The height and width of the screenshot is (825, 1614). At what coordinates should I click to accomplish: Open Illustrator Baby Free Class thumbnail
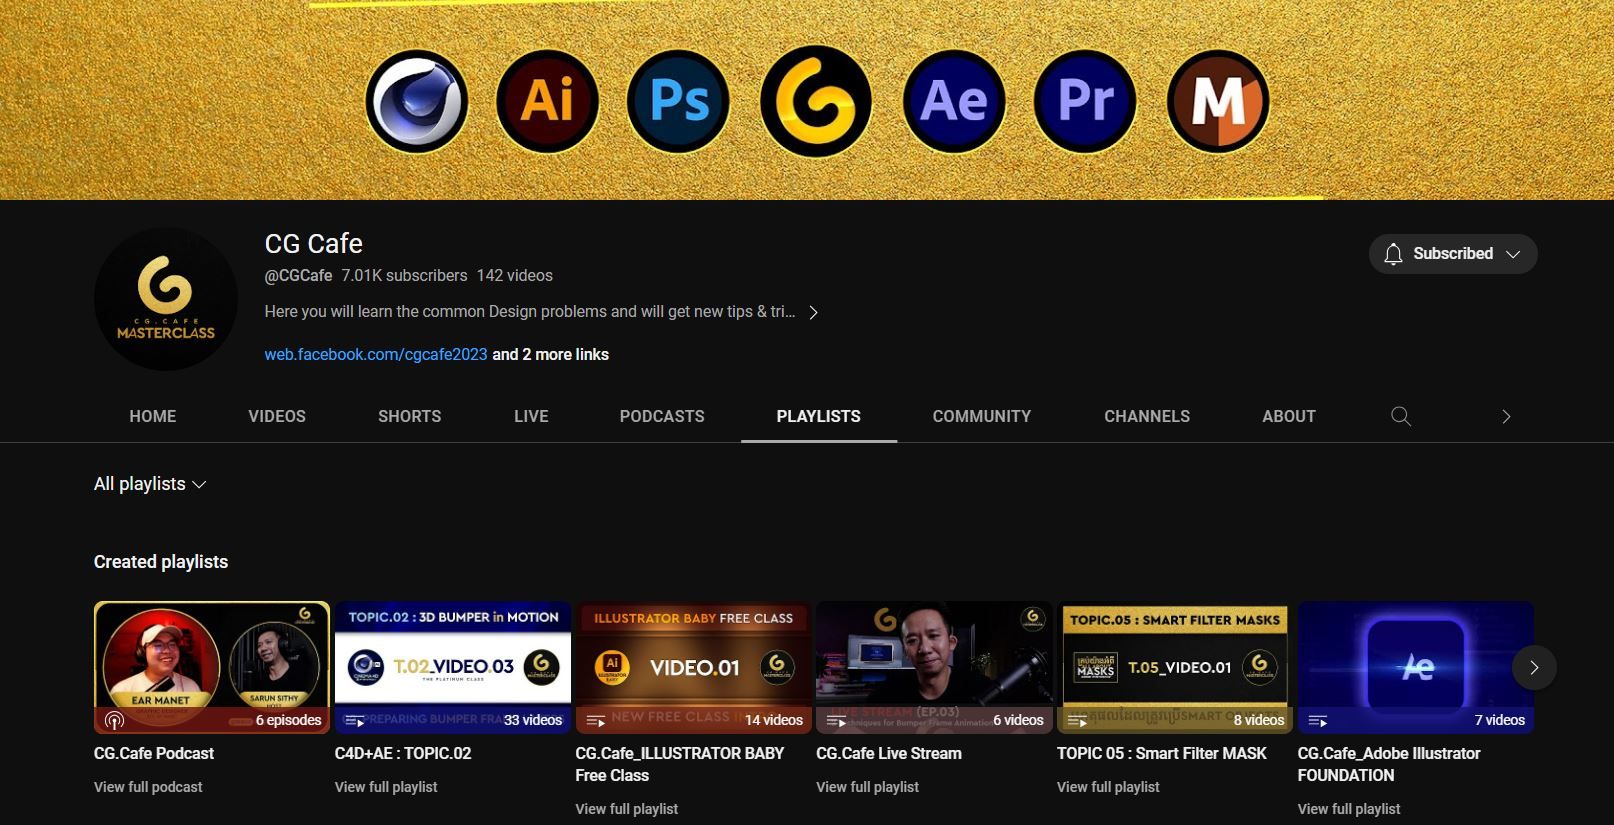[x=693, y=667]
